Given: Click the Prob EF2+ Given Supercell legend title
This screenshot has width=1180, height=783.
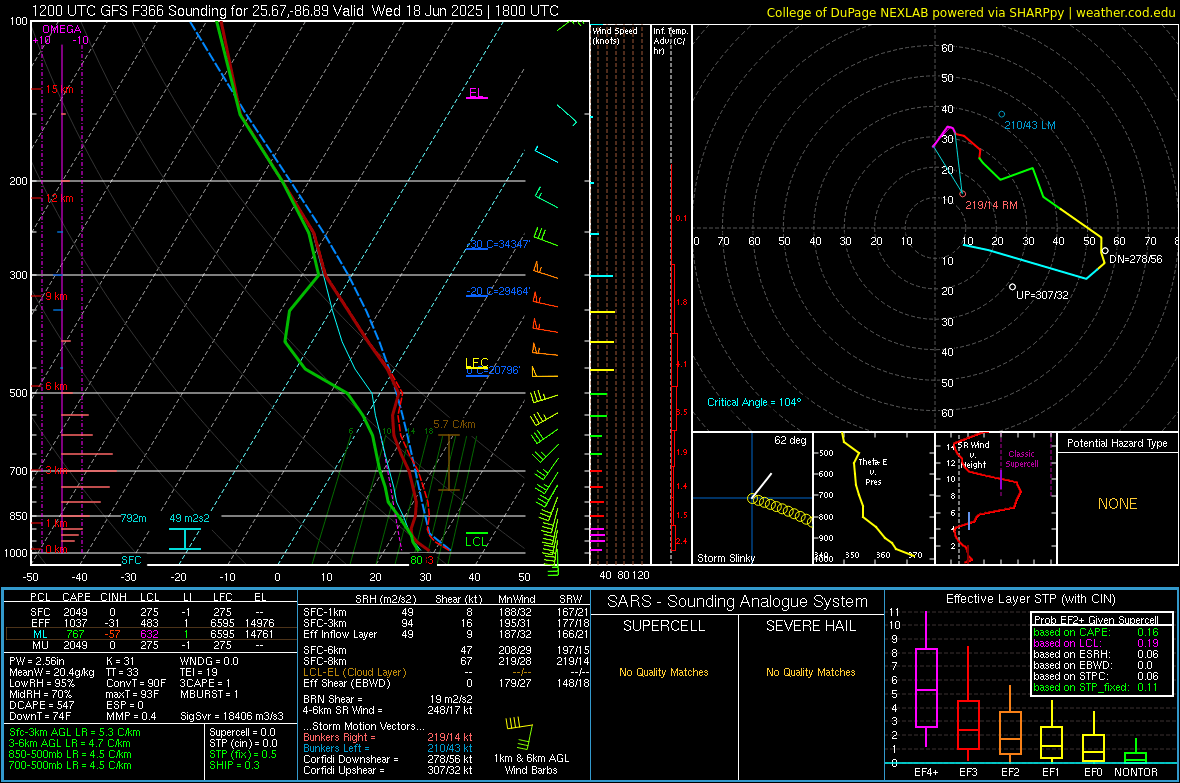Looking at the screenshot, I should click(x=1096, y=620).
